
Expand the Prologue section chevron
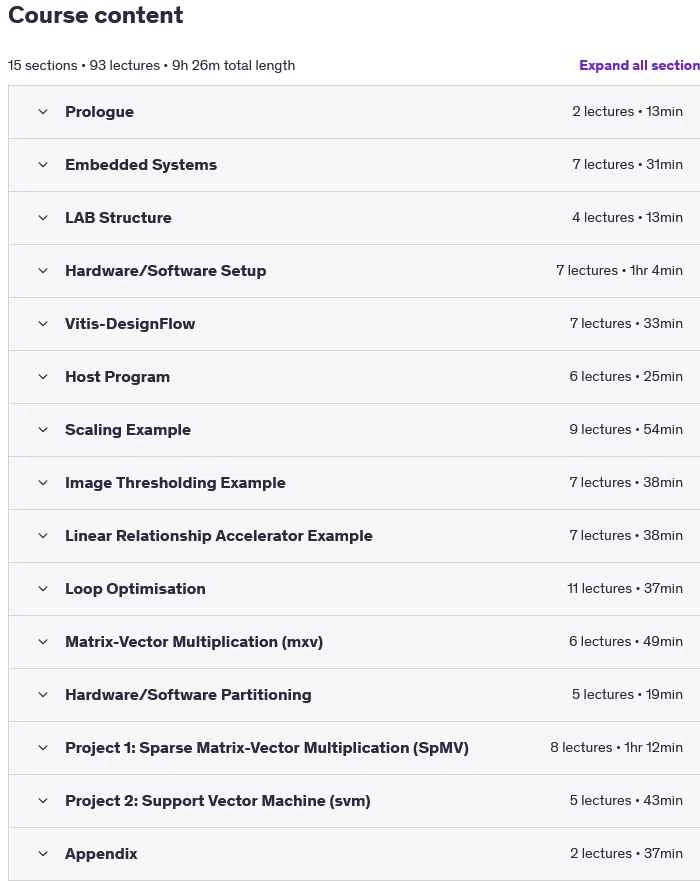pyautogui.click(x=43, y=112)
